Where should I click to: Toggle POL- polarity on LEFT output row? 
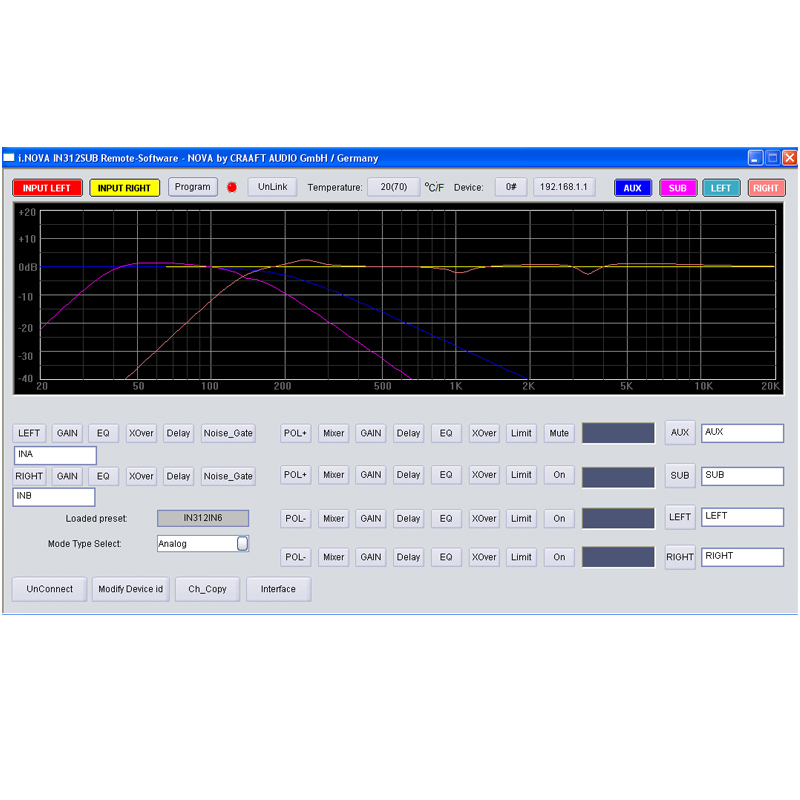click(295, 519)
